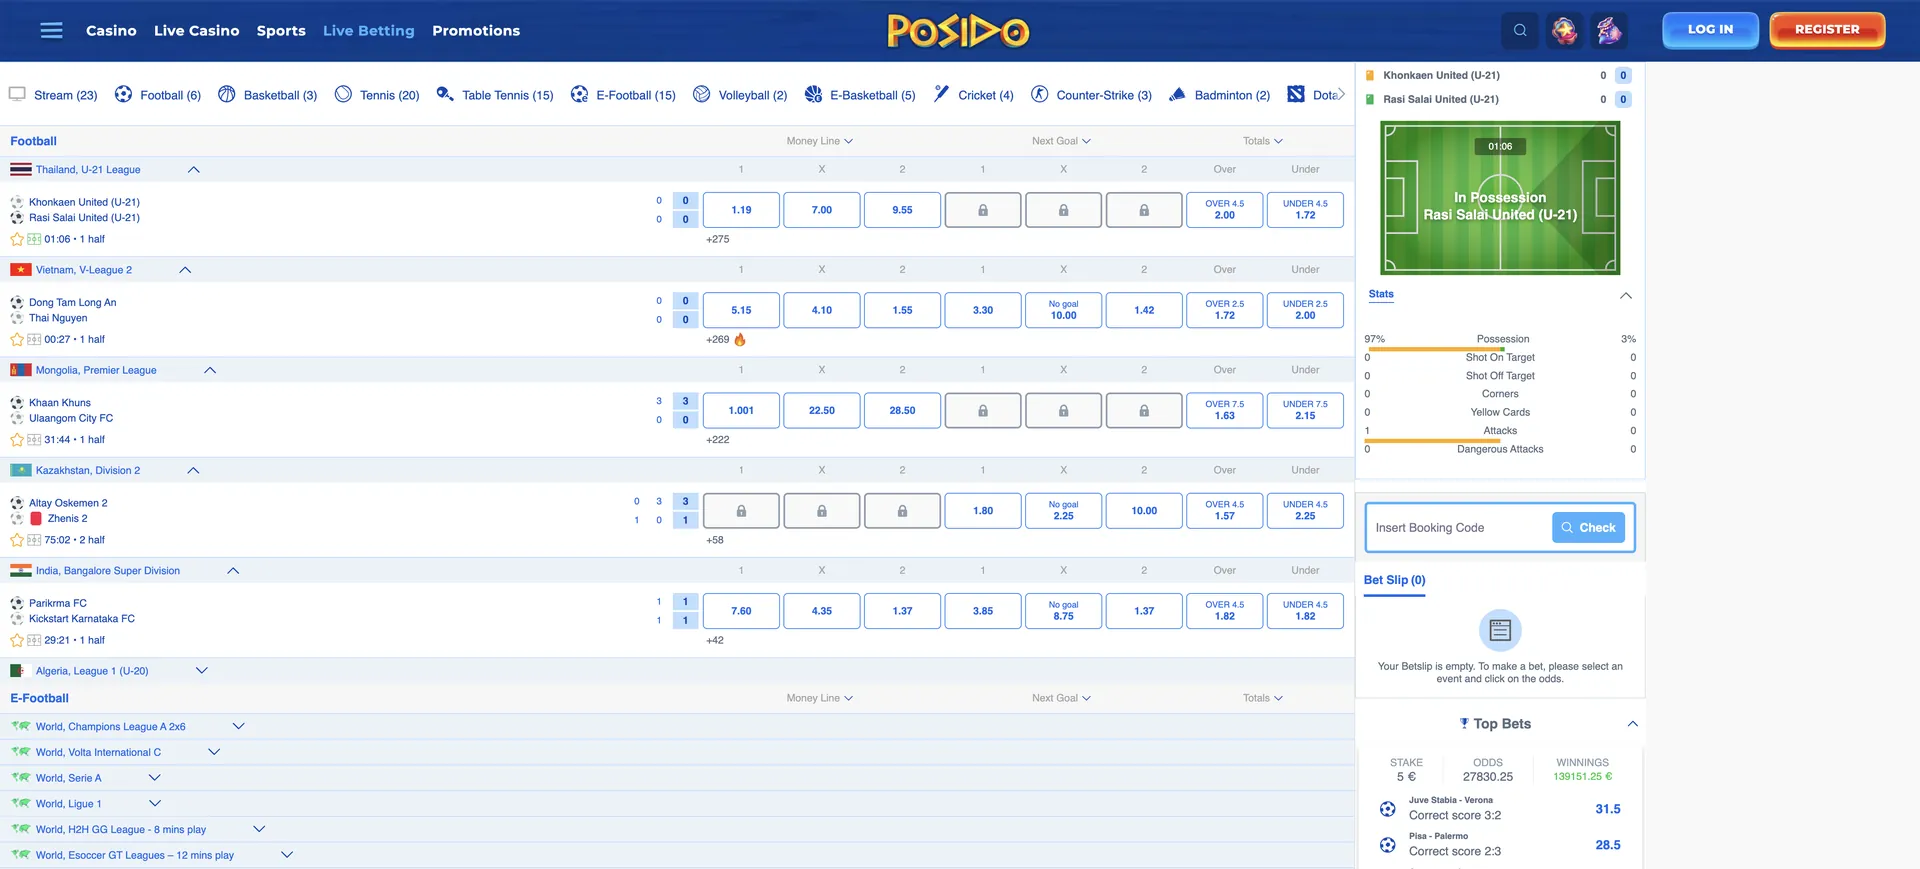1920x869 pixels.
Task: Open +269 more markets for Dong Tam
Action: (718, 340)
